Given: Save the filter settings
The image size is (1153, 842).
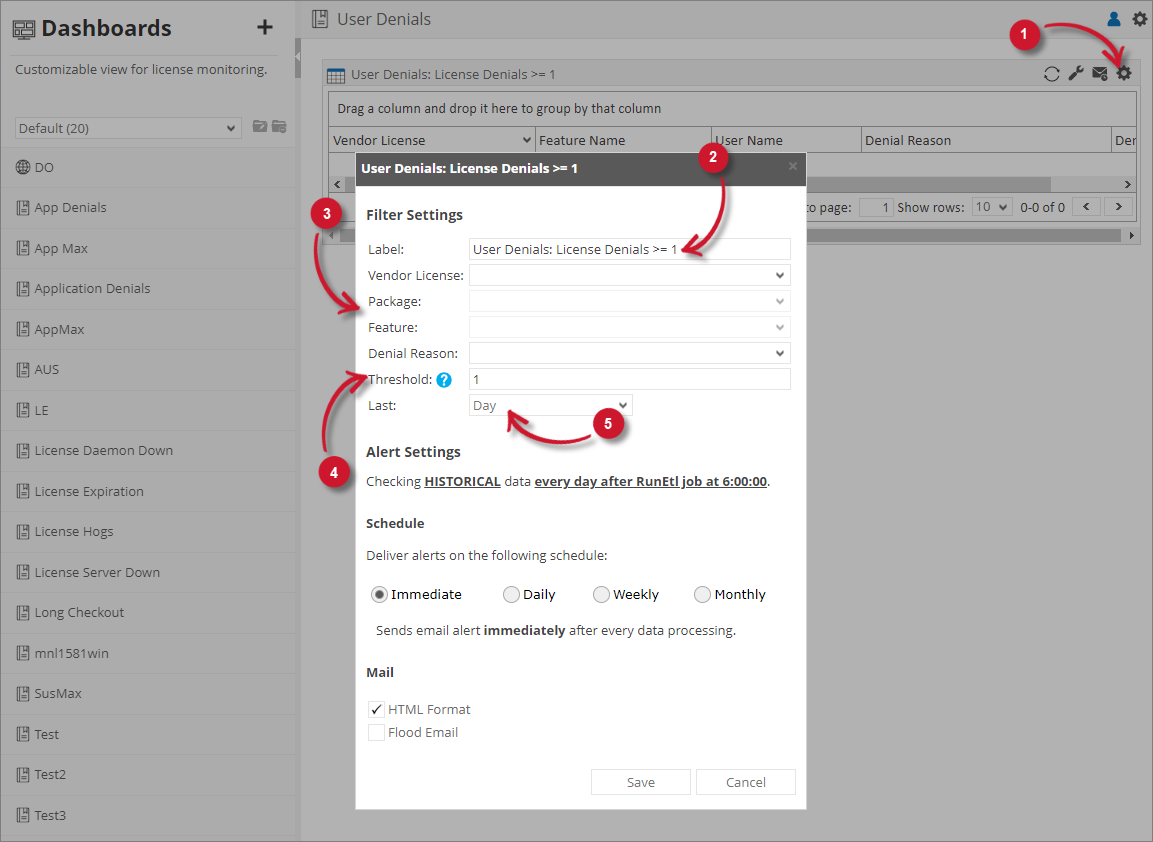Looking at the screenshot, I should (x=640, y=782).
